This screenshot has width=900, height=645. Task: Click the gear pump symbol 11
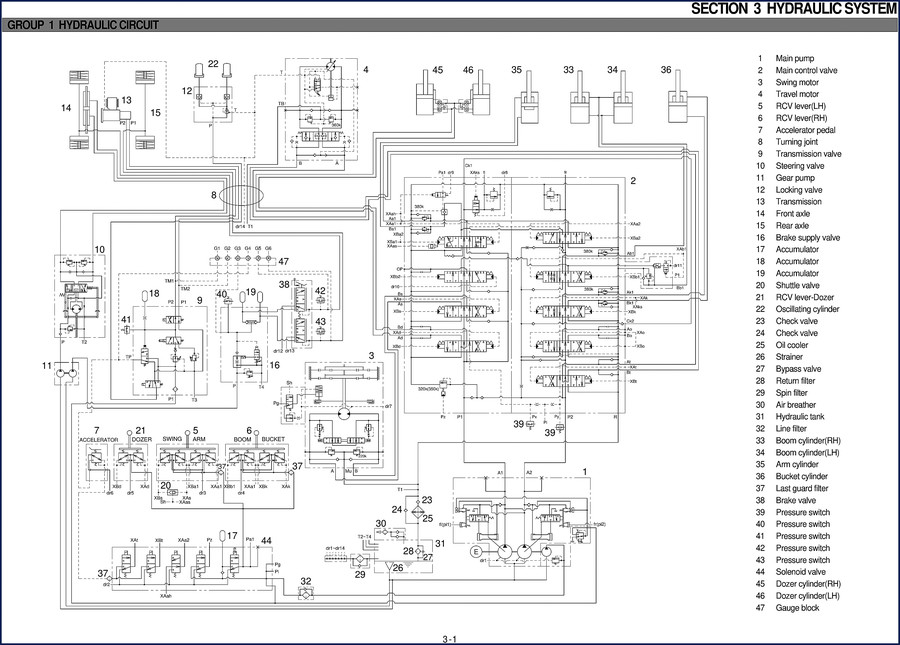(68, 374)
